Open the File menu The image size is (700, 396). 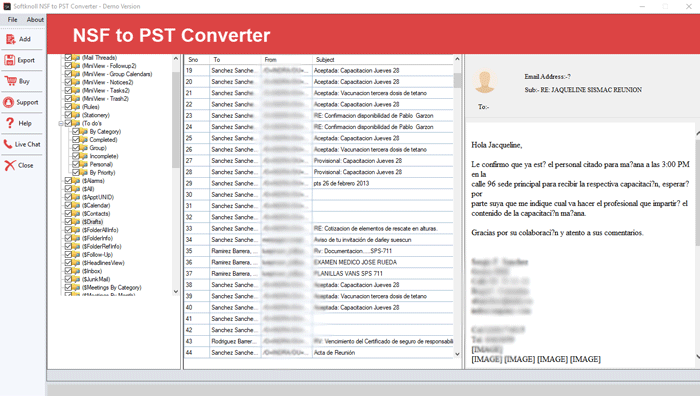coord(12,20)
